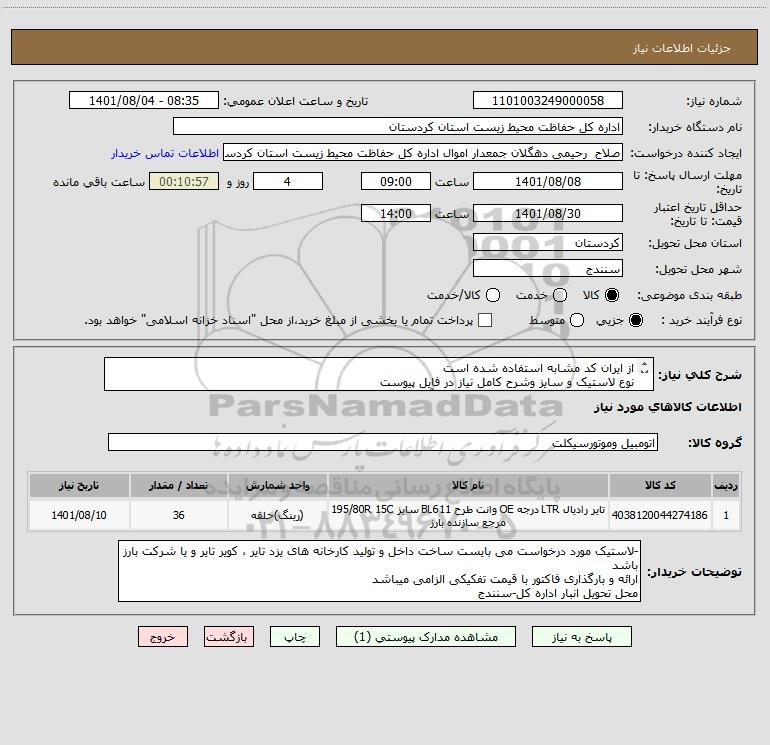The height and width of the screenshot is (745, 770).
Task: Click the واحد شمارش column header
Action: click(277, 485)
